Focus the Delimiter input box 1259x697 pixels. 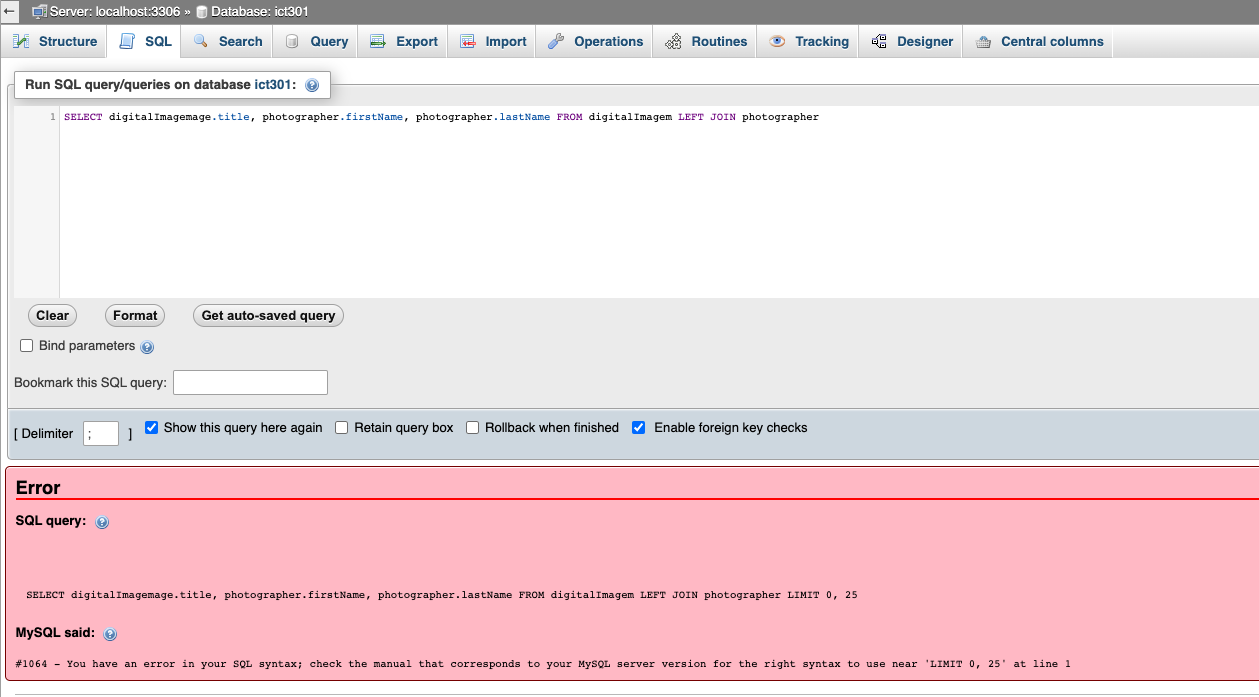tap(101, 433)
